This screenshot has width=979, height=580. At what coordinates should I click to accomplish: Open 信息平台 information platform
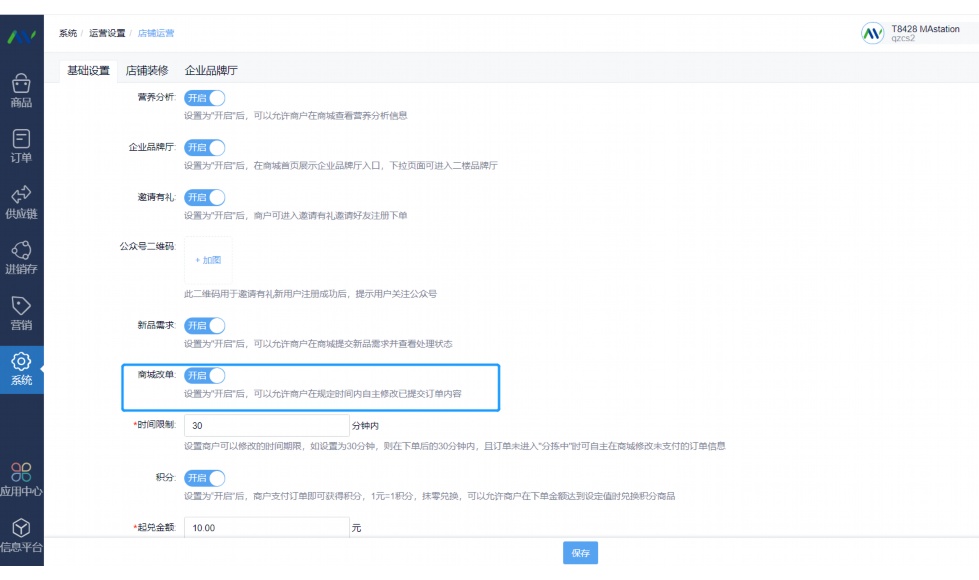click(21, 534)
